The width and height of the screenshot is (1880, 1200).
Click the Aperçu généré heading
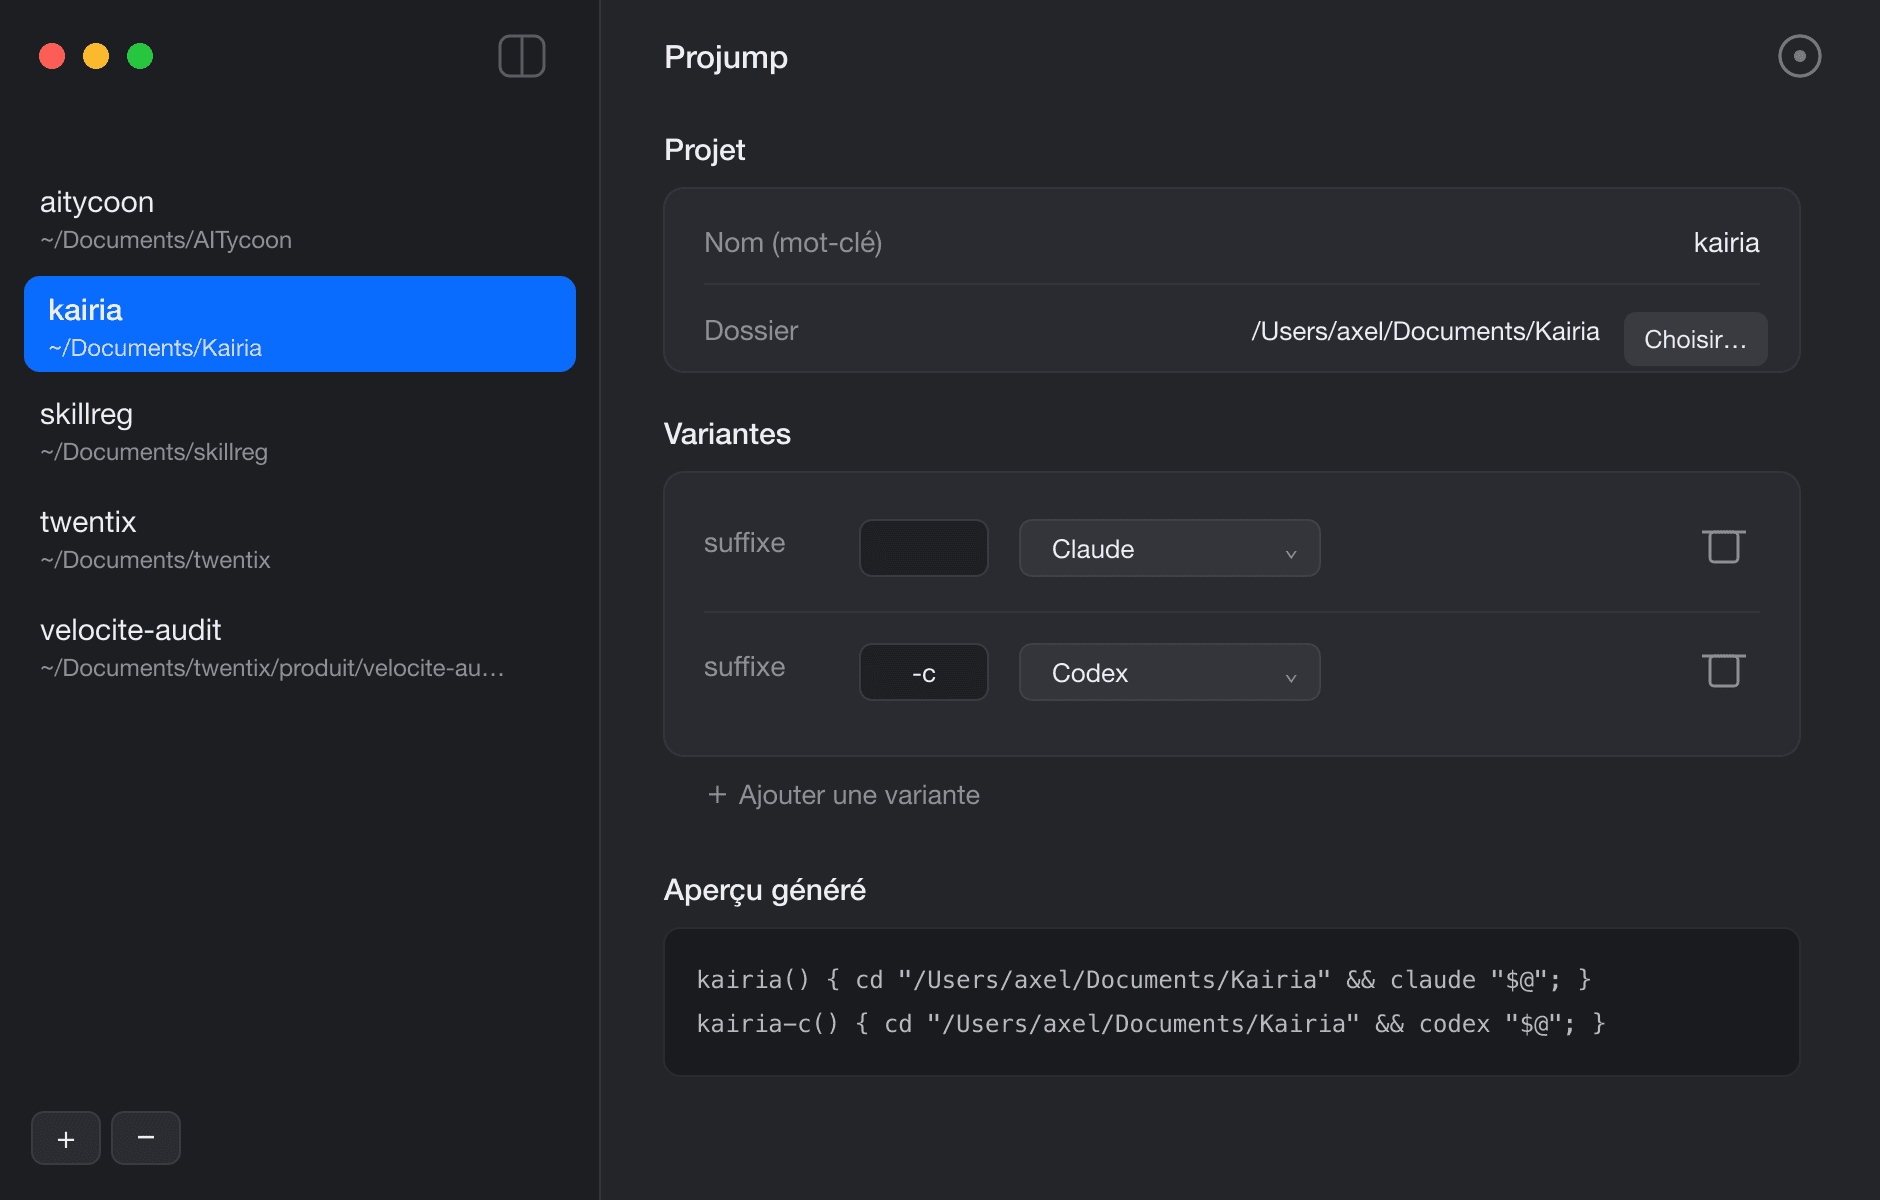pos(765,890)
